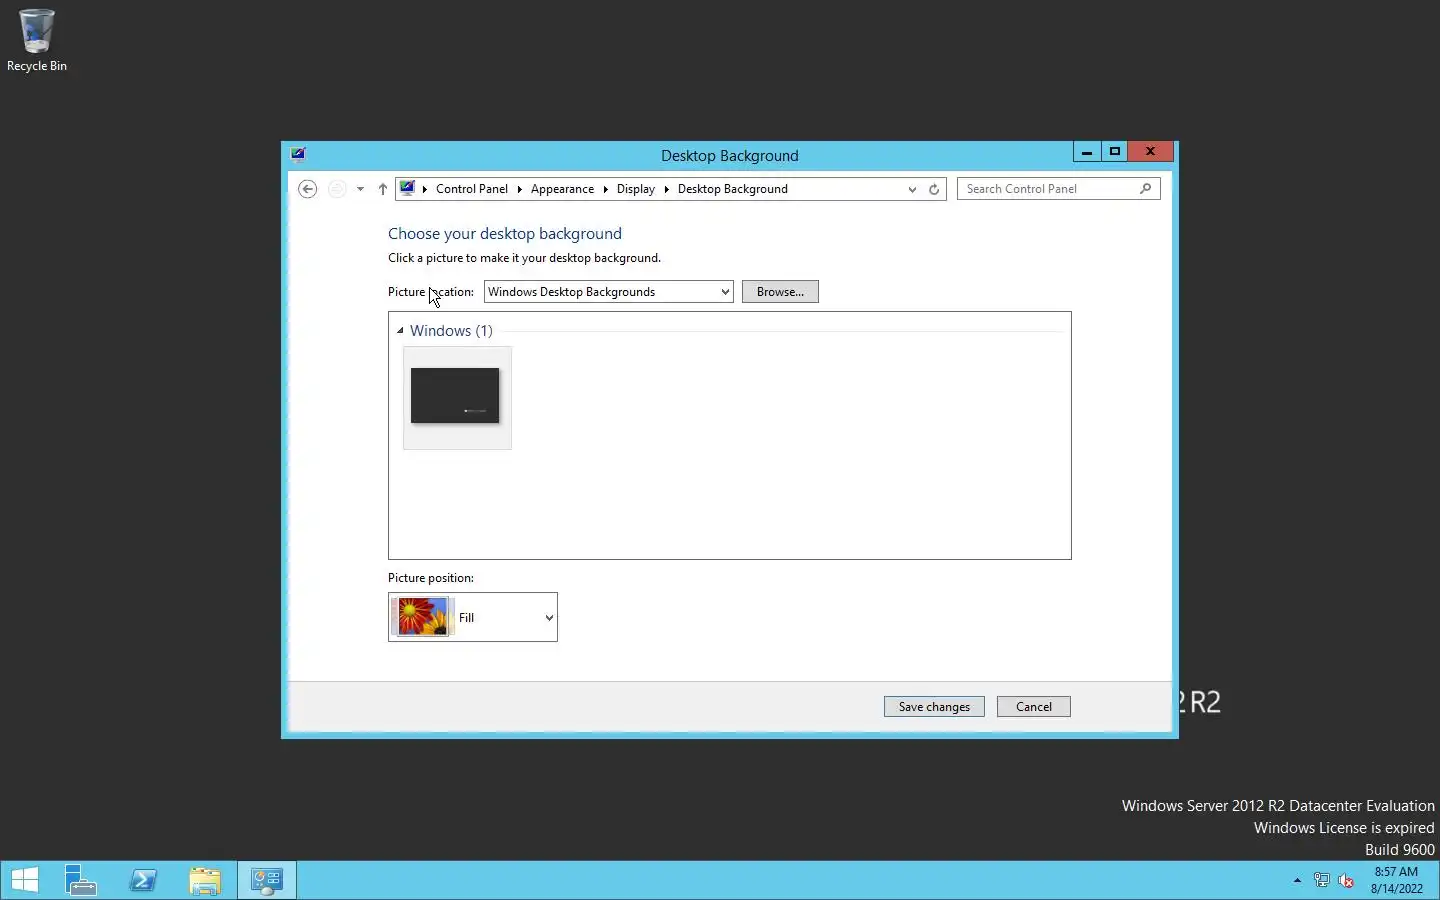Screen dimensions: 1440x900
Task: Click the window icon in title bar
Action: coord(298,154)
